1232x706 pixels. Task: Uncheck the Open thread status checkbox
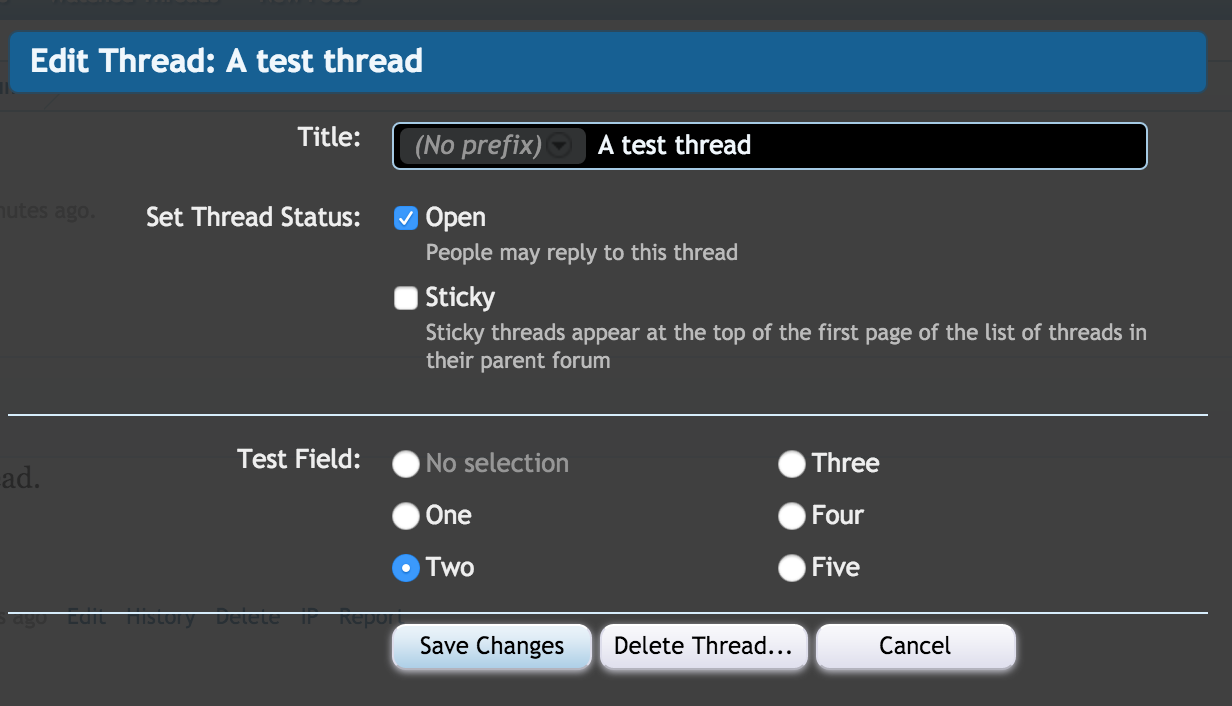[405, 218]
